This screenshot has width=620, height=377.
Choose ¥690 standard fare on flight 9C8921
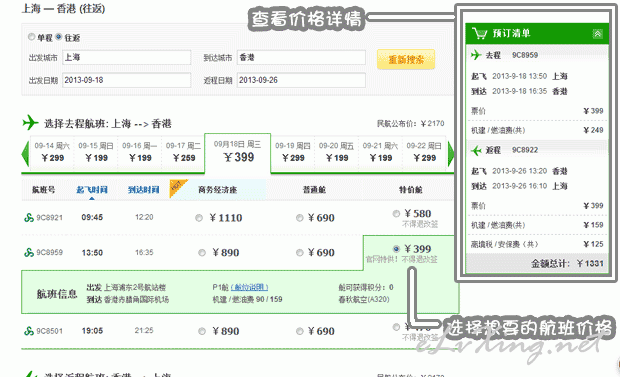point(300,218)
